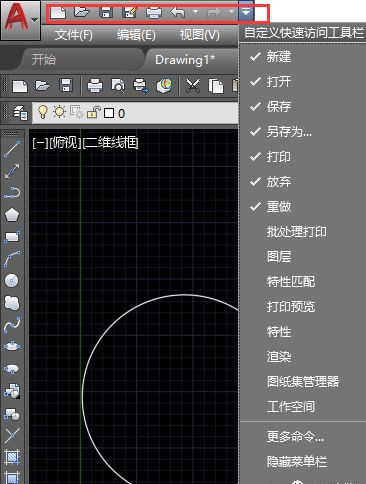
Task: Toggle layer 0 freeze sun icon
Action: 60,112
